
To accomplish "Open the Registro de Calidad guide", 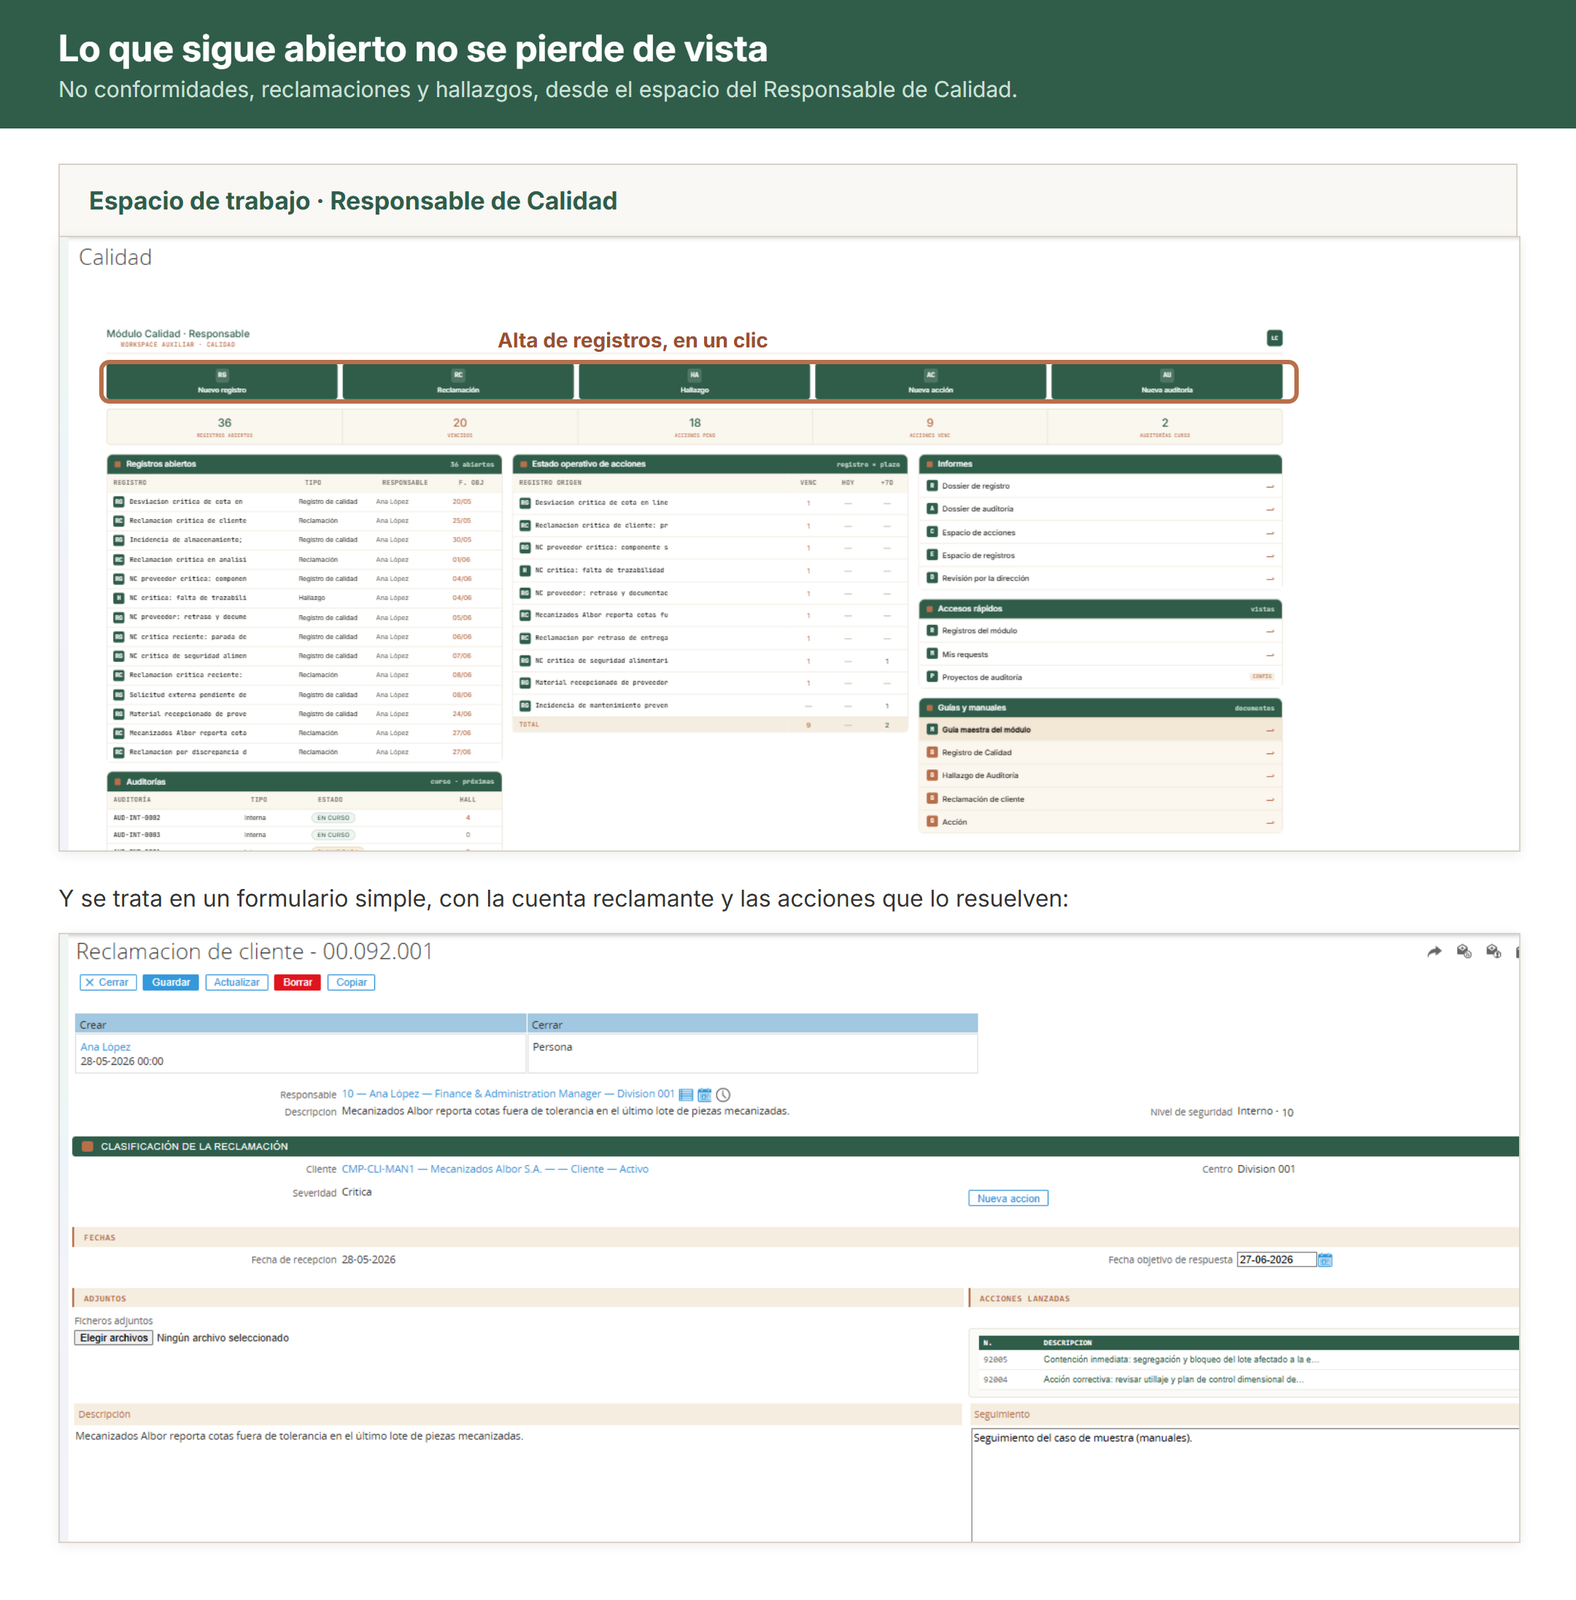I will pos(1100,753).
